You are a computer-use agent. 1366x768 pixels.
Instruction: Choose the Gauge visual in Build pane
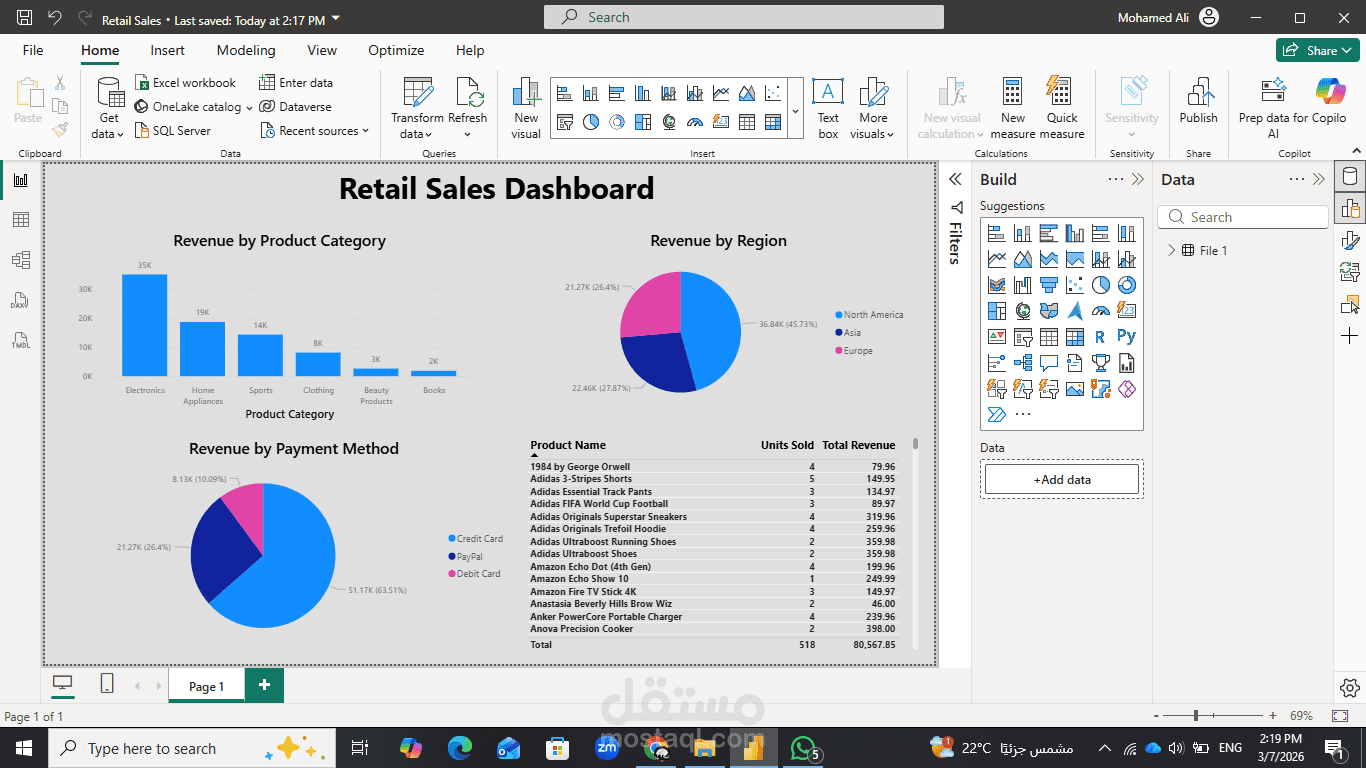[x=1101, y=311]
